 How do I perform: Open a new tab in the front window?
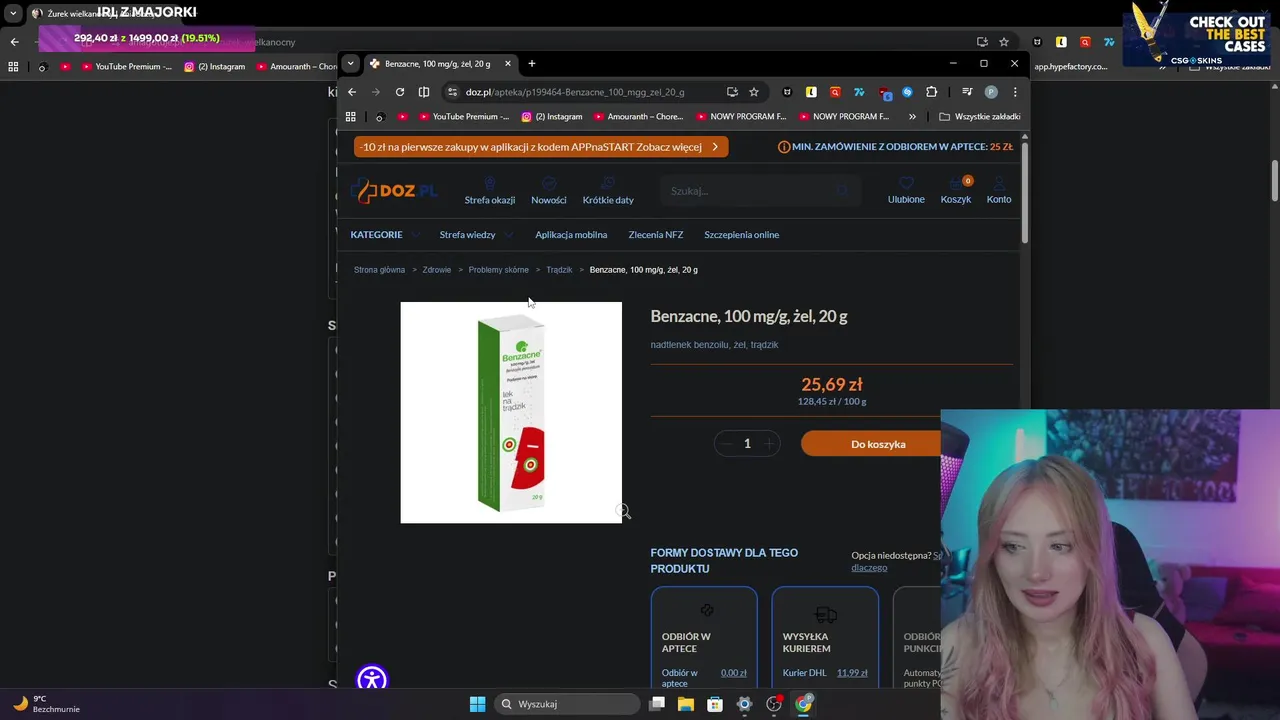pyautogui.click(x=532, y=64)
